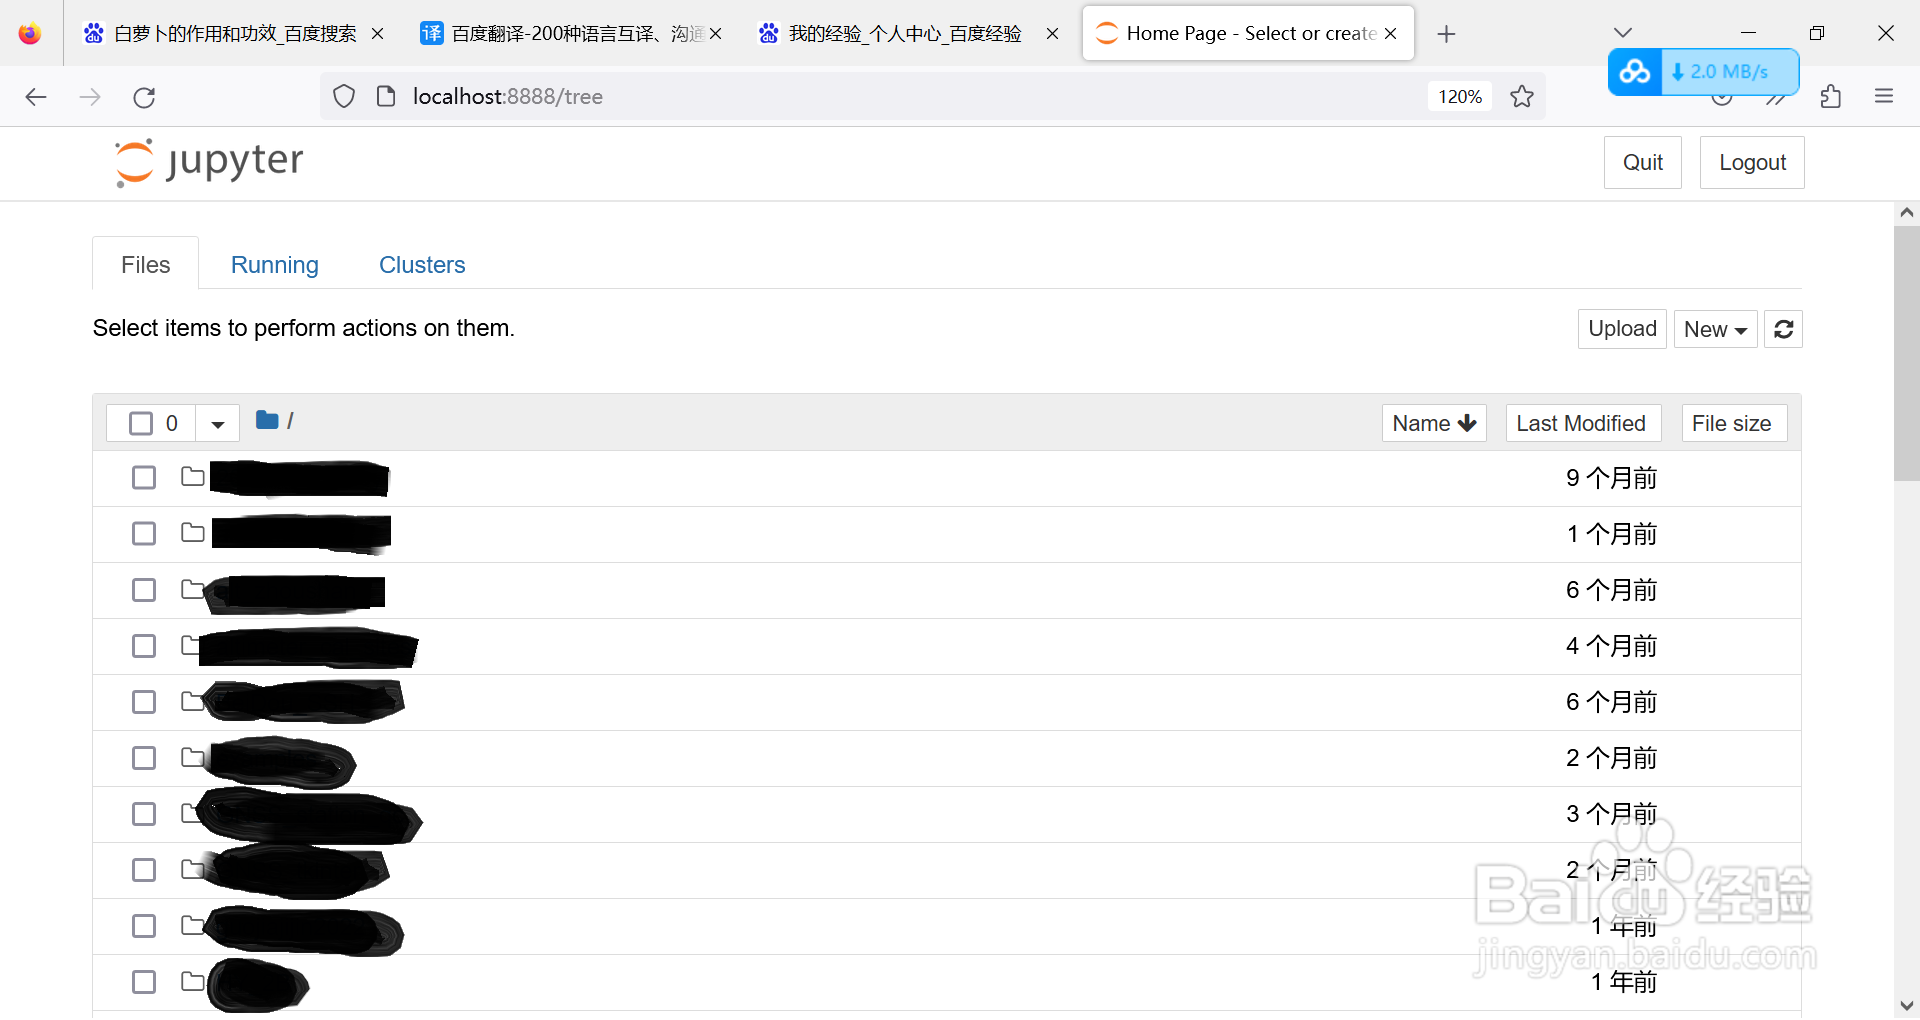Open the Firefox extensions menu

point(1831,96)
